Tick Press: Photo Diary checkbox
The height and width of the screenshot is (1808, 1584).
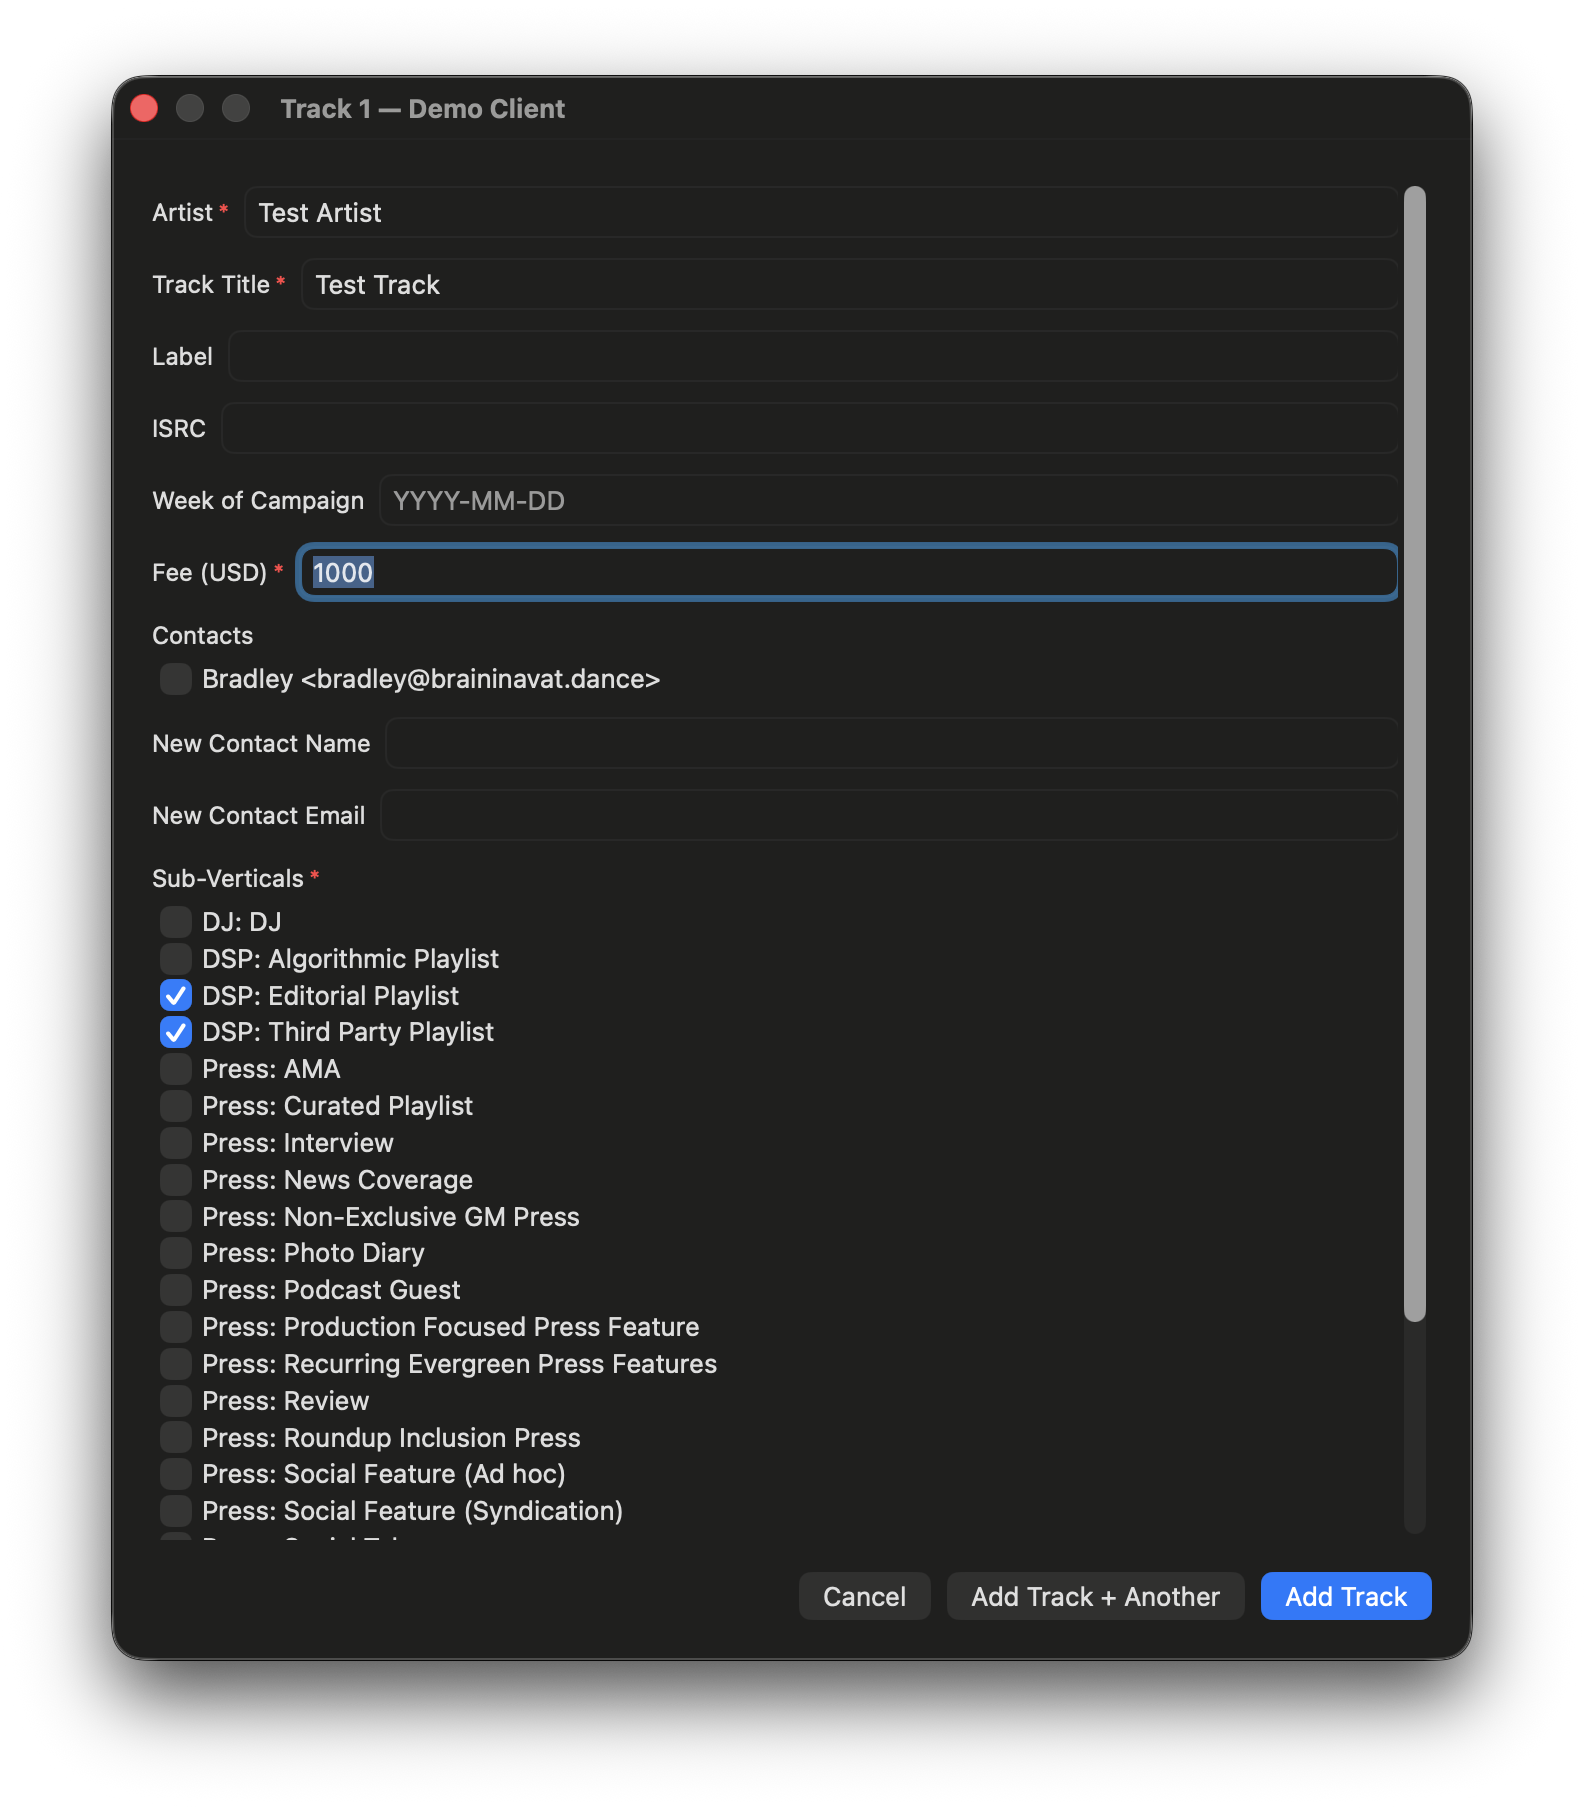pos(176,1253)
